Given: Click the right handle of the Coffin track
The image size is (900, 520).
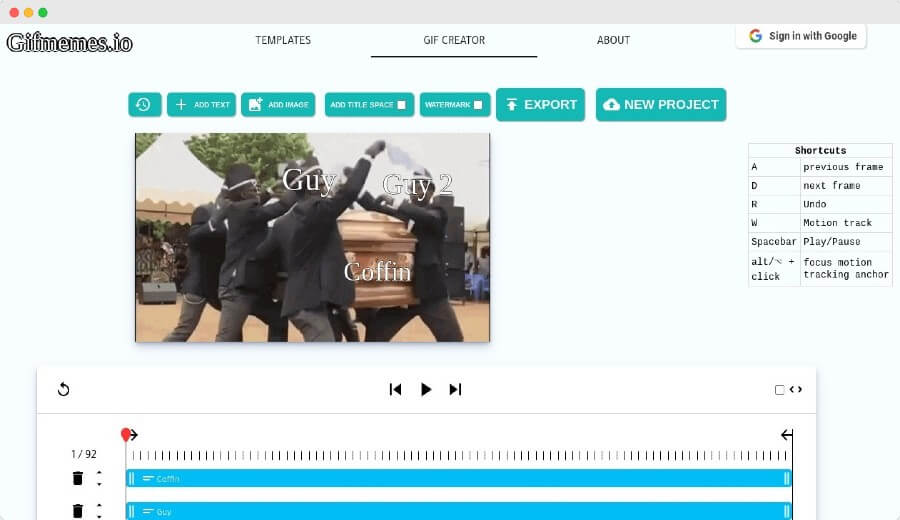Looking at the screenshot, I should pyautogui.click(x=786, y=478).
